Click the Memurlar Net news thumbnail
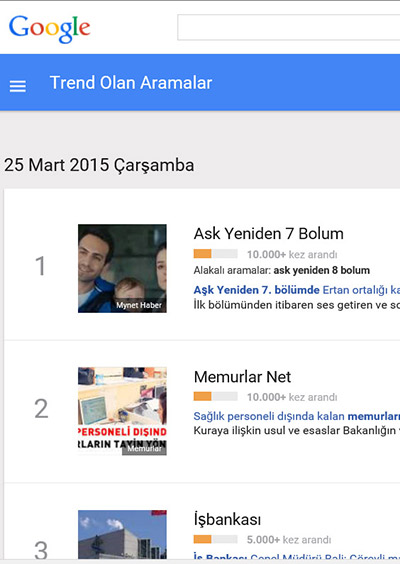The image size is (400, 564). (122, 411)
